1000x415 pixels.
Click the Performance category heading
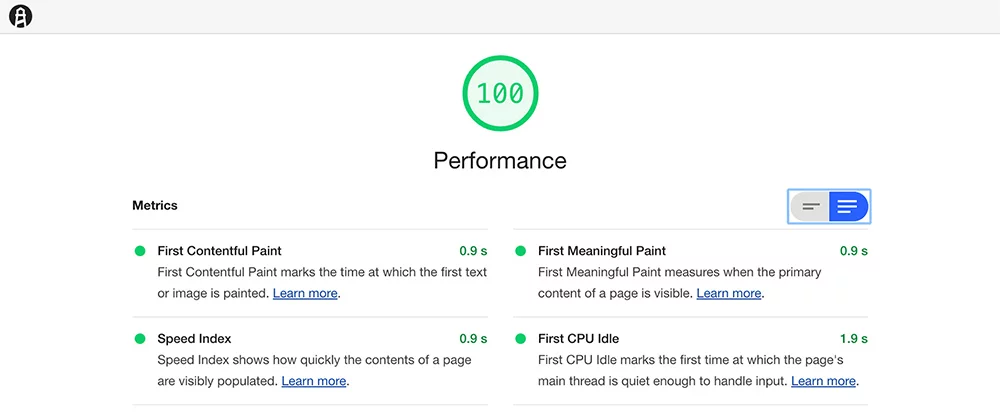500,160
